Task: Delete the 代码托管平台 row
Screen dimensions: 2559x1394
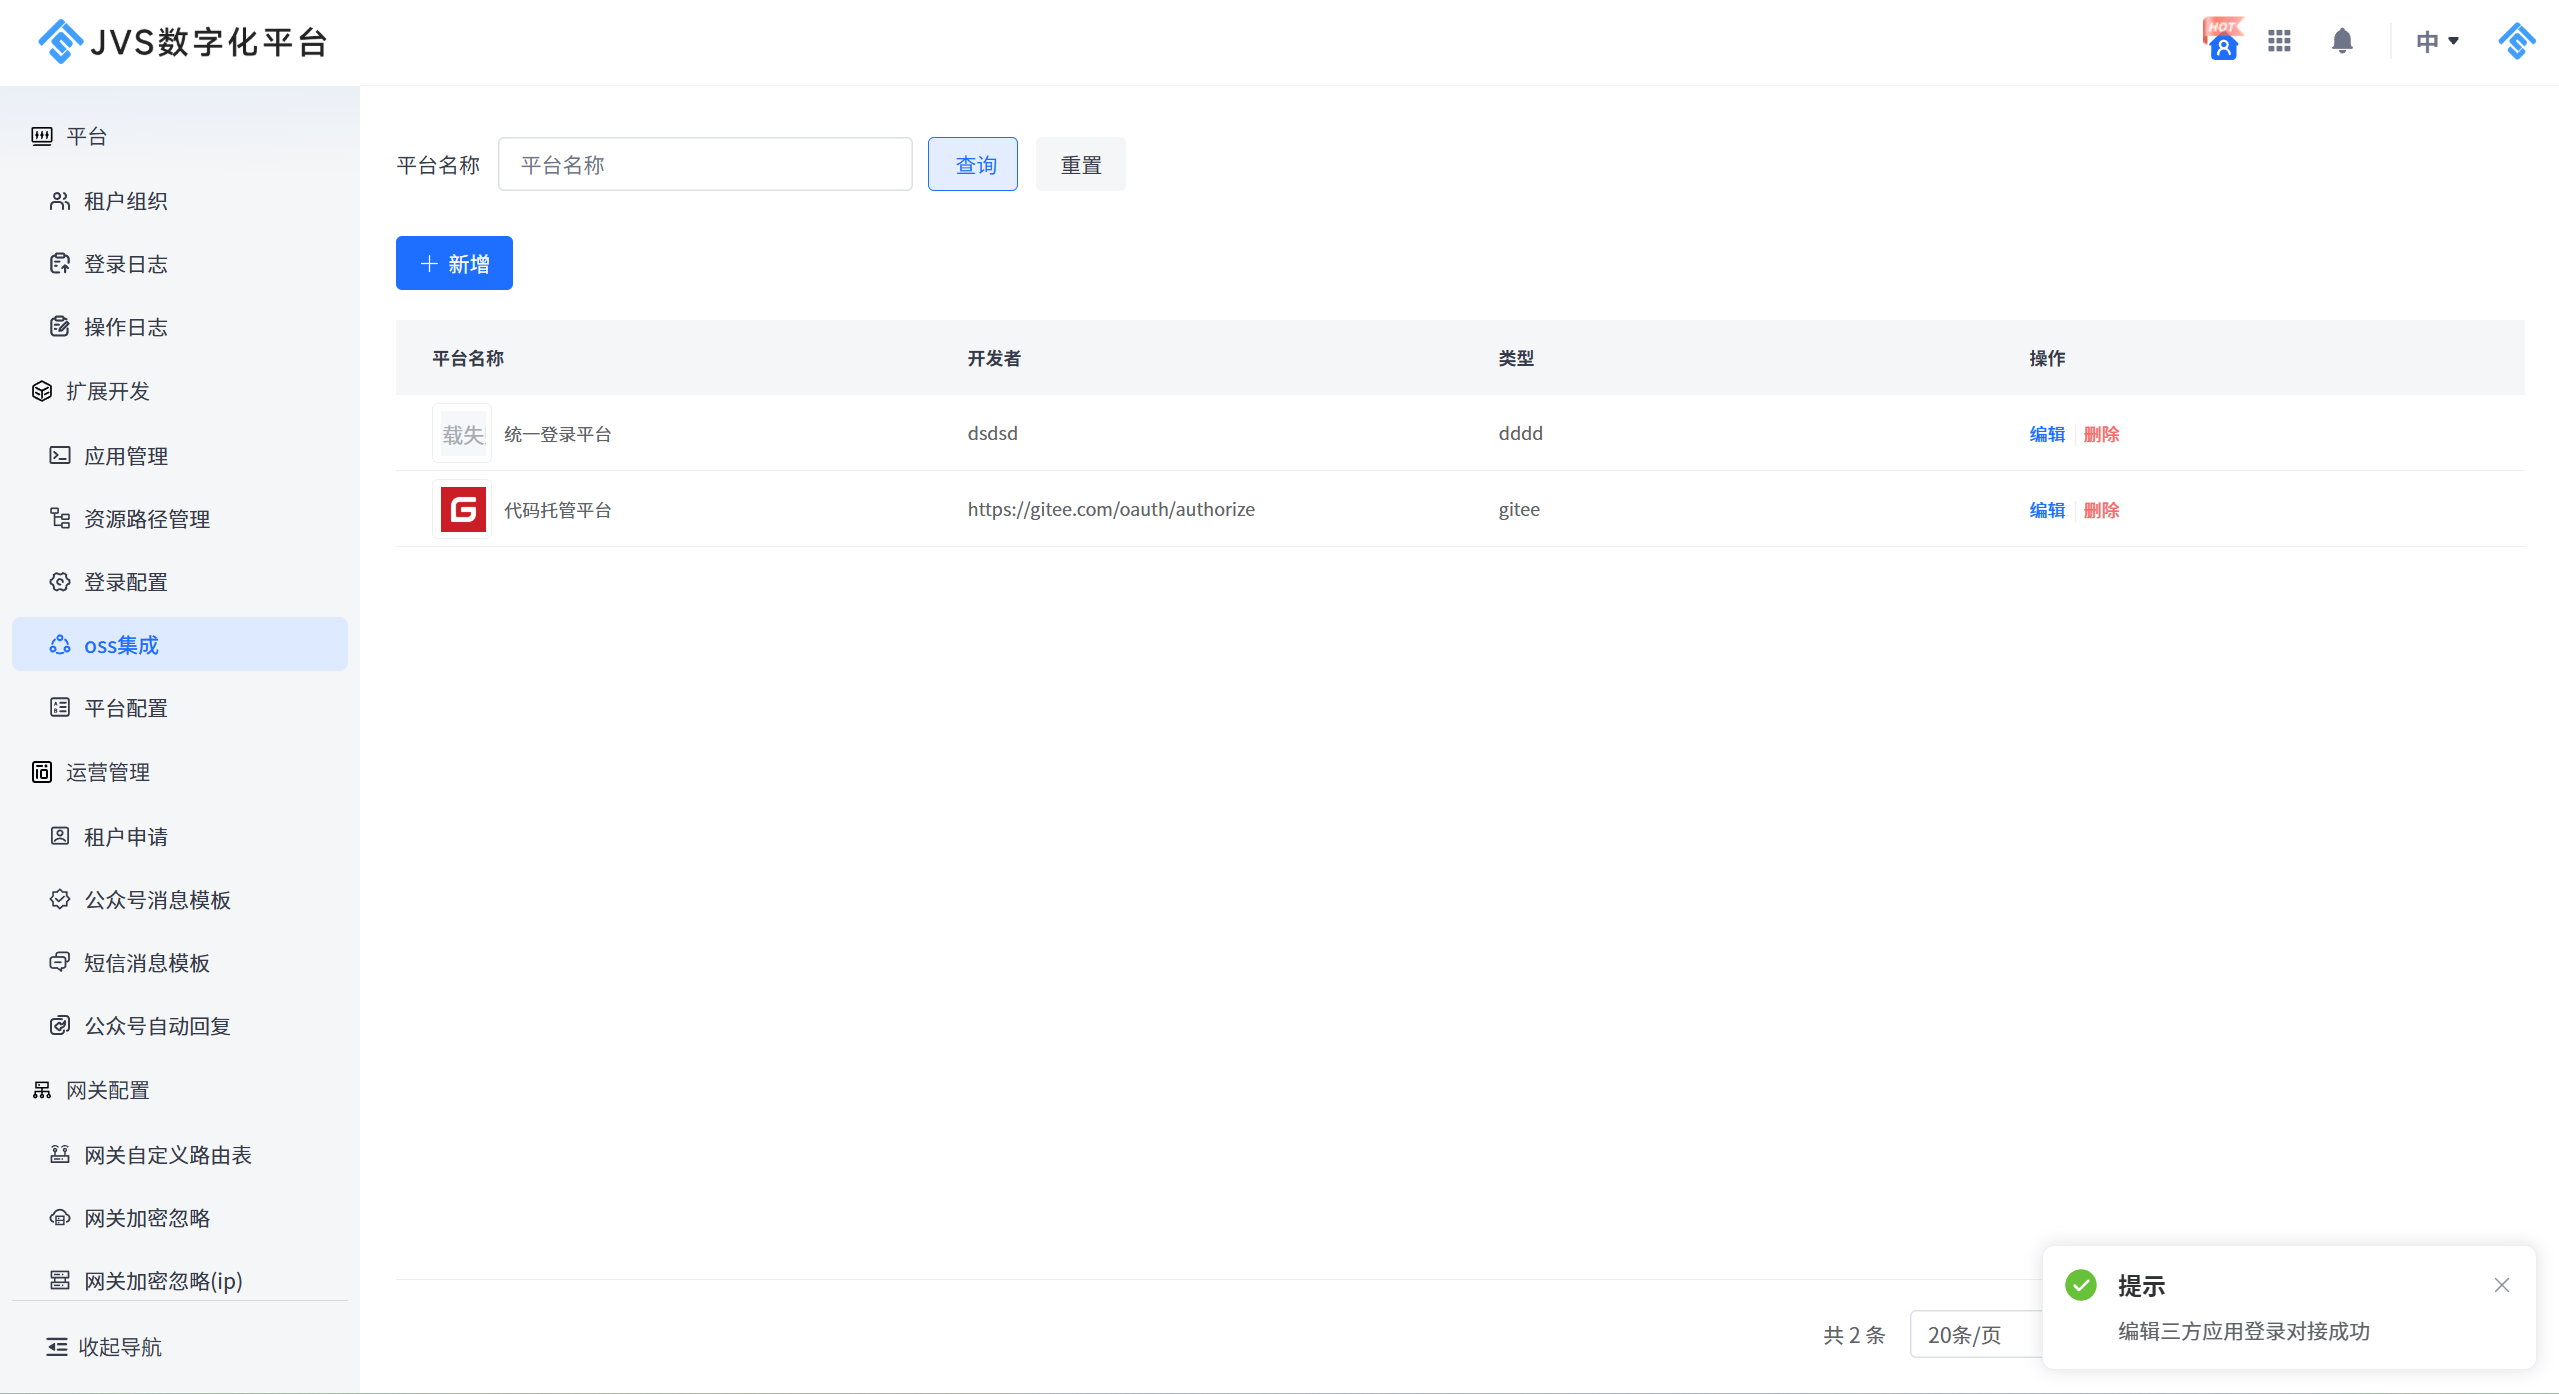Action: point(2101,510)
